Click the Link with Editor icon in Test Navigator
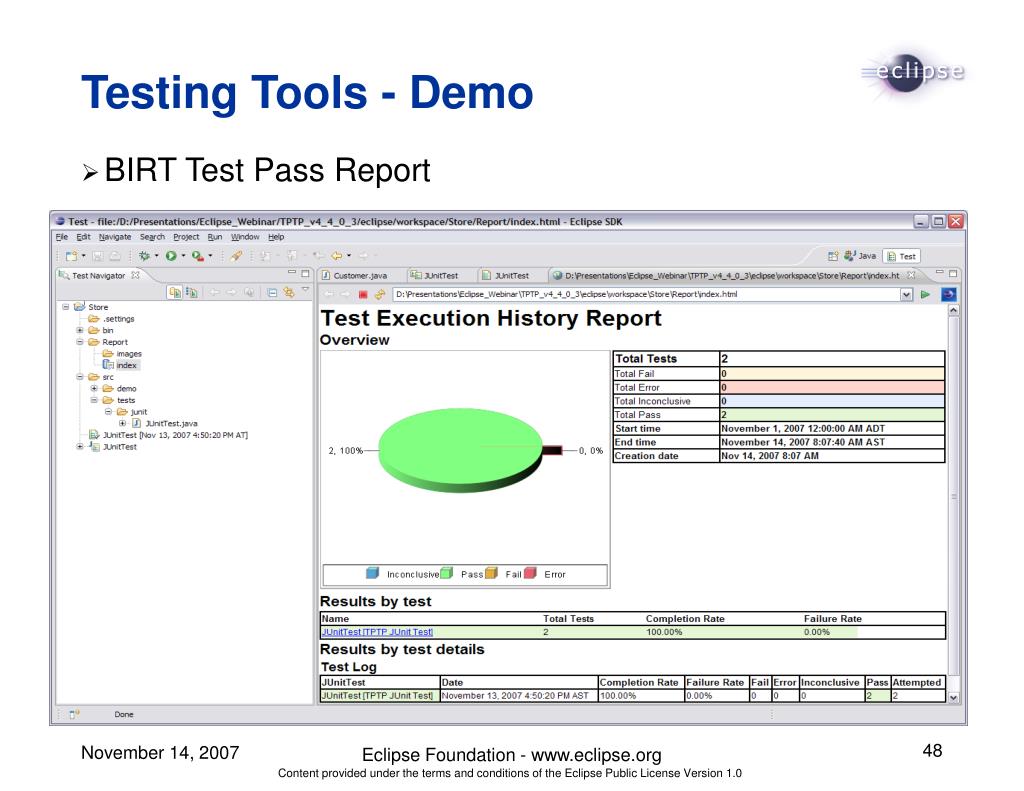The width and height of the screenshot is (1024, 791). [289, 293]
